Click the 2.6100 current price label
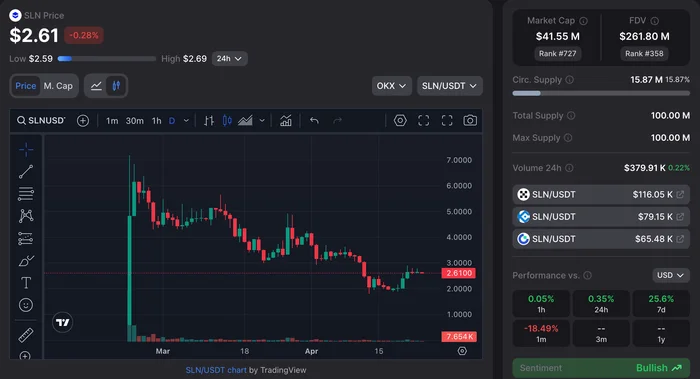Screen dimensions: 700x379 [458, 273]
